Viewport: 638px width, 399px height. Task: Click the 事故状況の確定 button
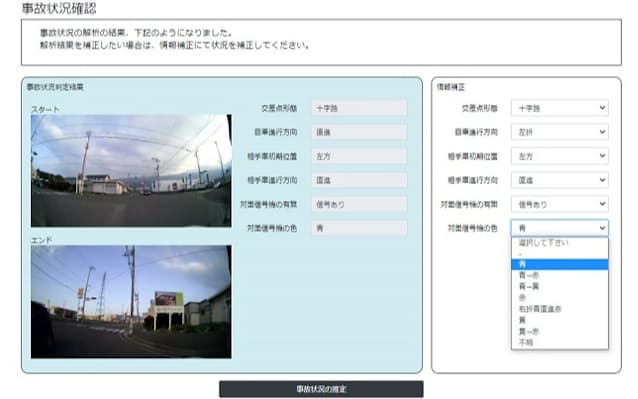coord(321,389)
